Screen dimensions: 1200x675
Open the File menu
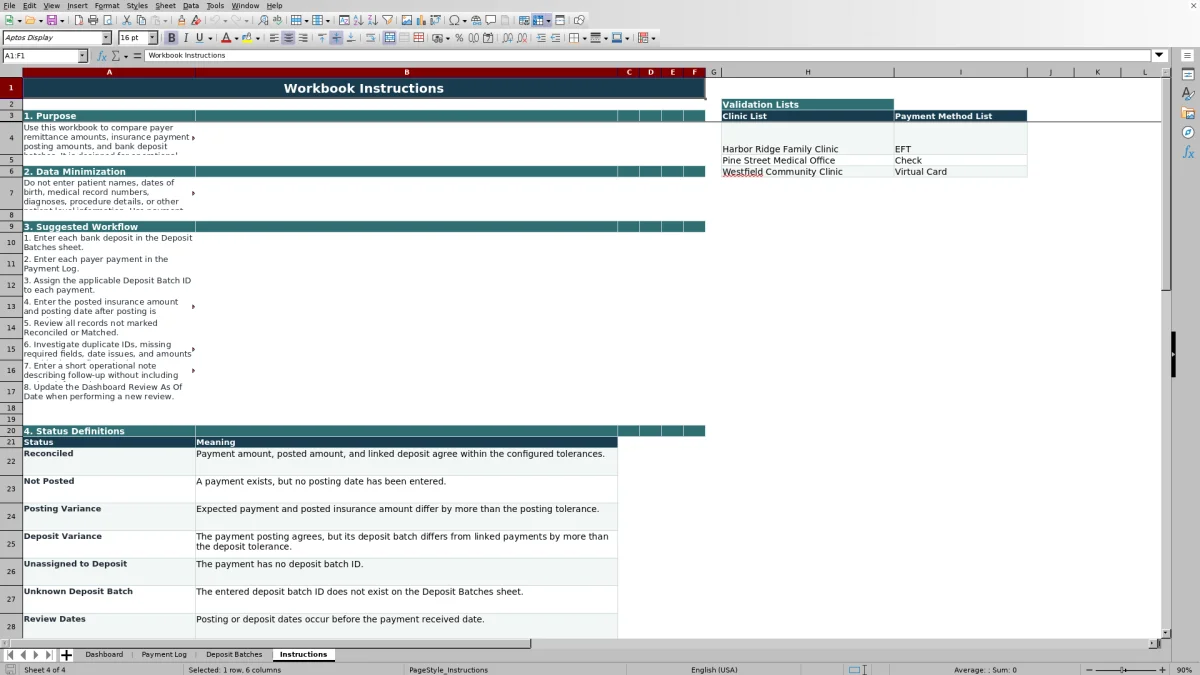pyautogui.click(x=9, y=5)
